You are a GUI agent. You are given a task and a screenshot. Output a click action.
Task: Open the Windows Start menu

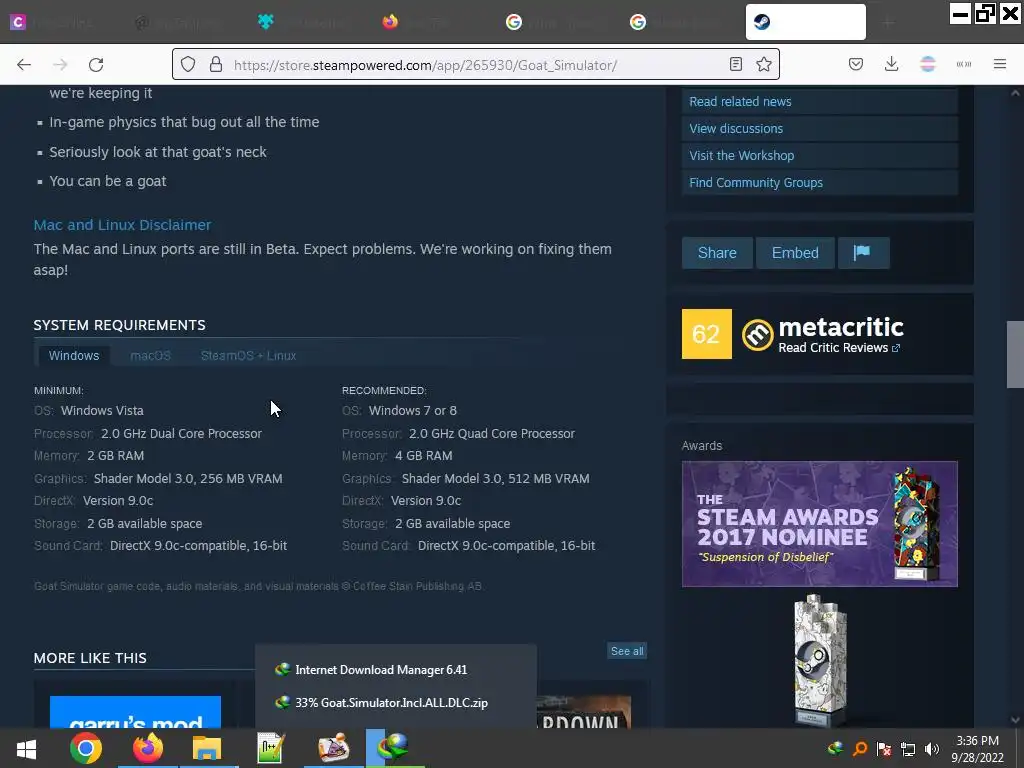[x=26, y=748]
